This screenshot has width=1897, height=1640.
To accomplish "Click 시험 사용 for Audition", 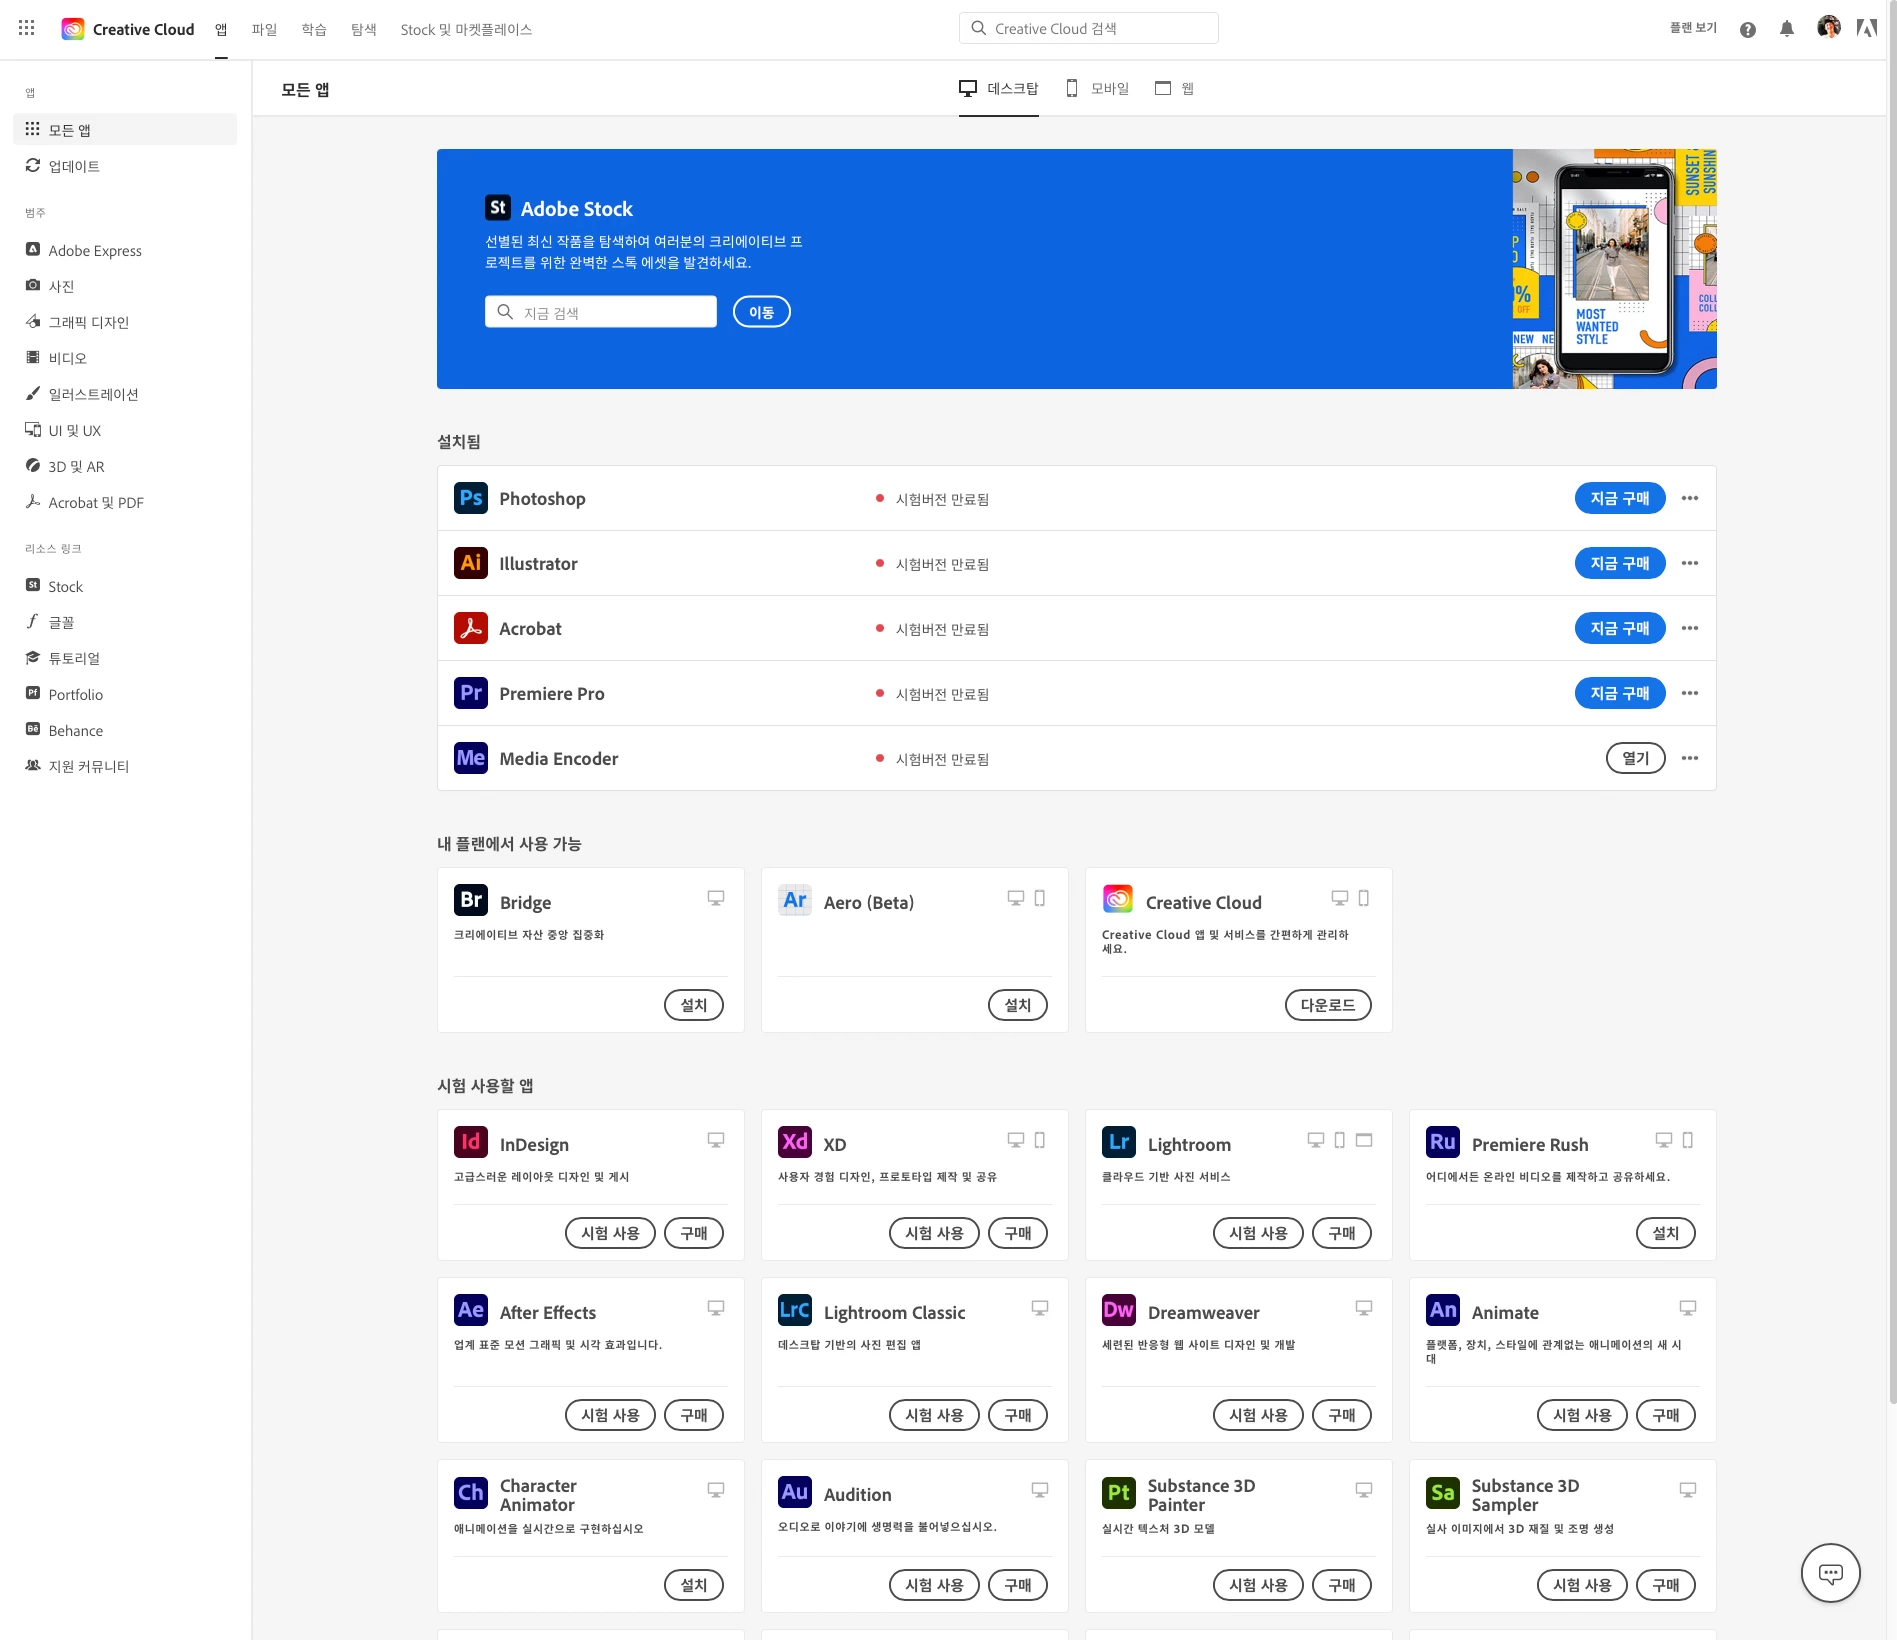I will tap(934, 1585).
